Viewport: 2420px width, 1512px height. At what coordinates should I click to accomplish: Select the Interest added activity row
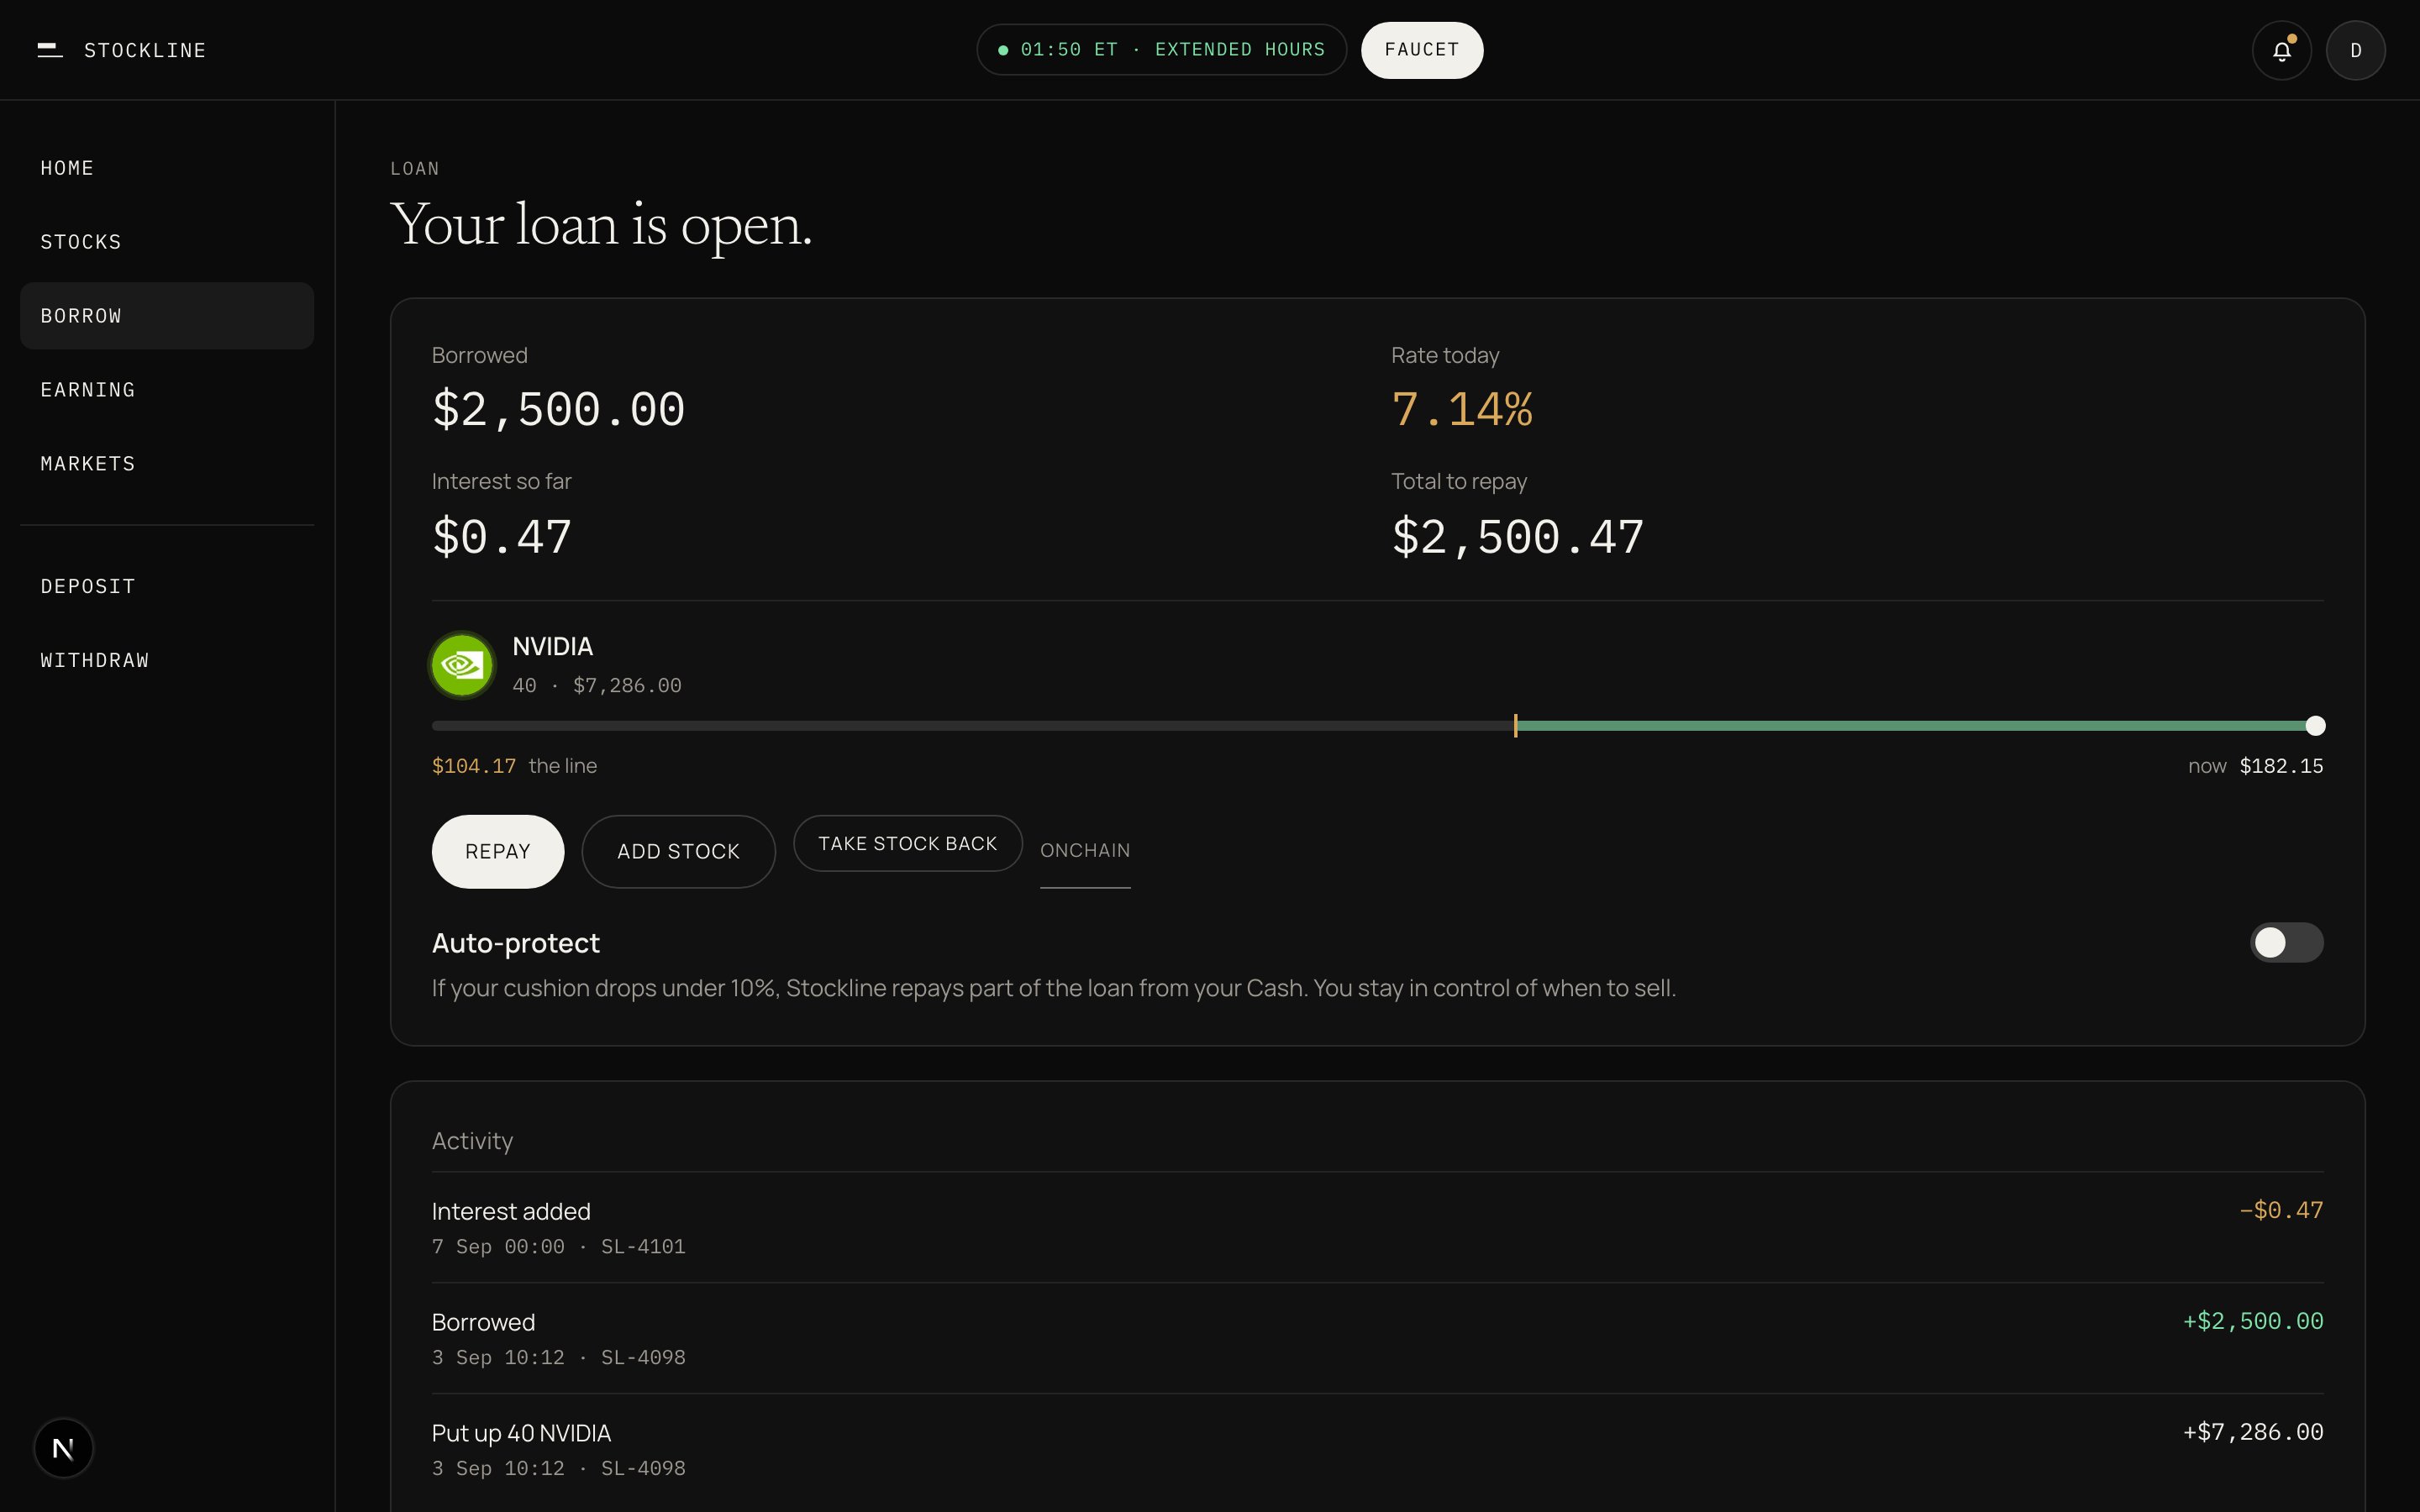1377,1228
